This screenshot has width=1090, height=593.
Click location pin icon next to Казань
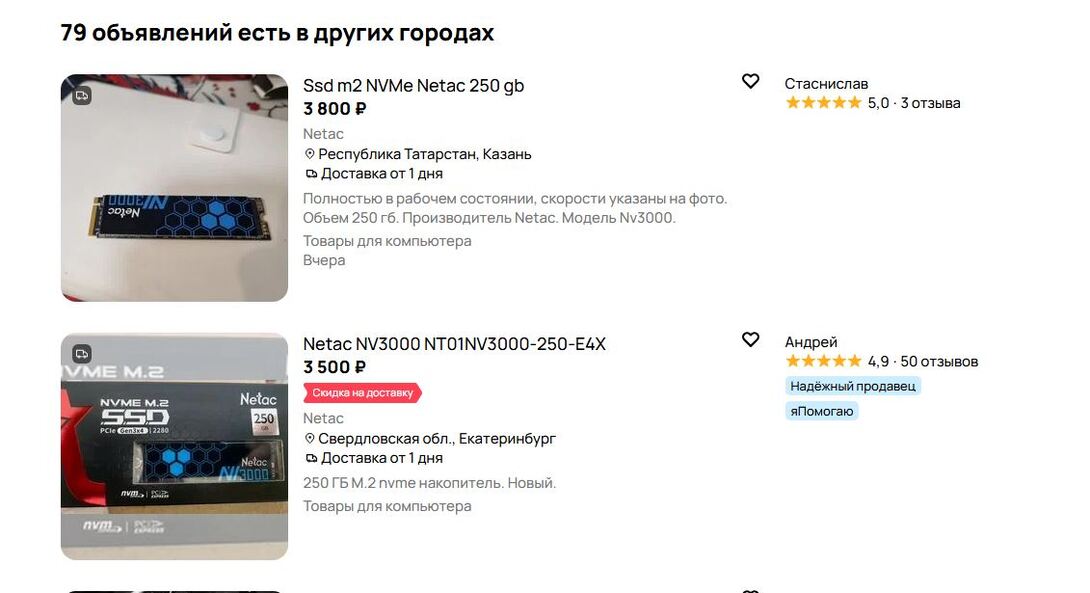(x=310, y=155)
